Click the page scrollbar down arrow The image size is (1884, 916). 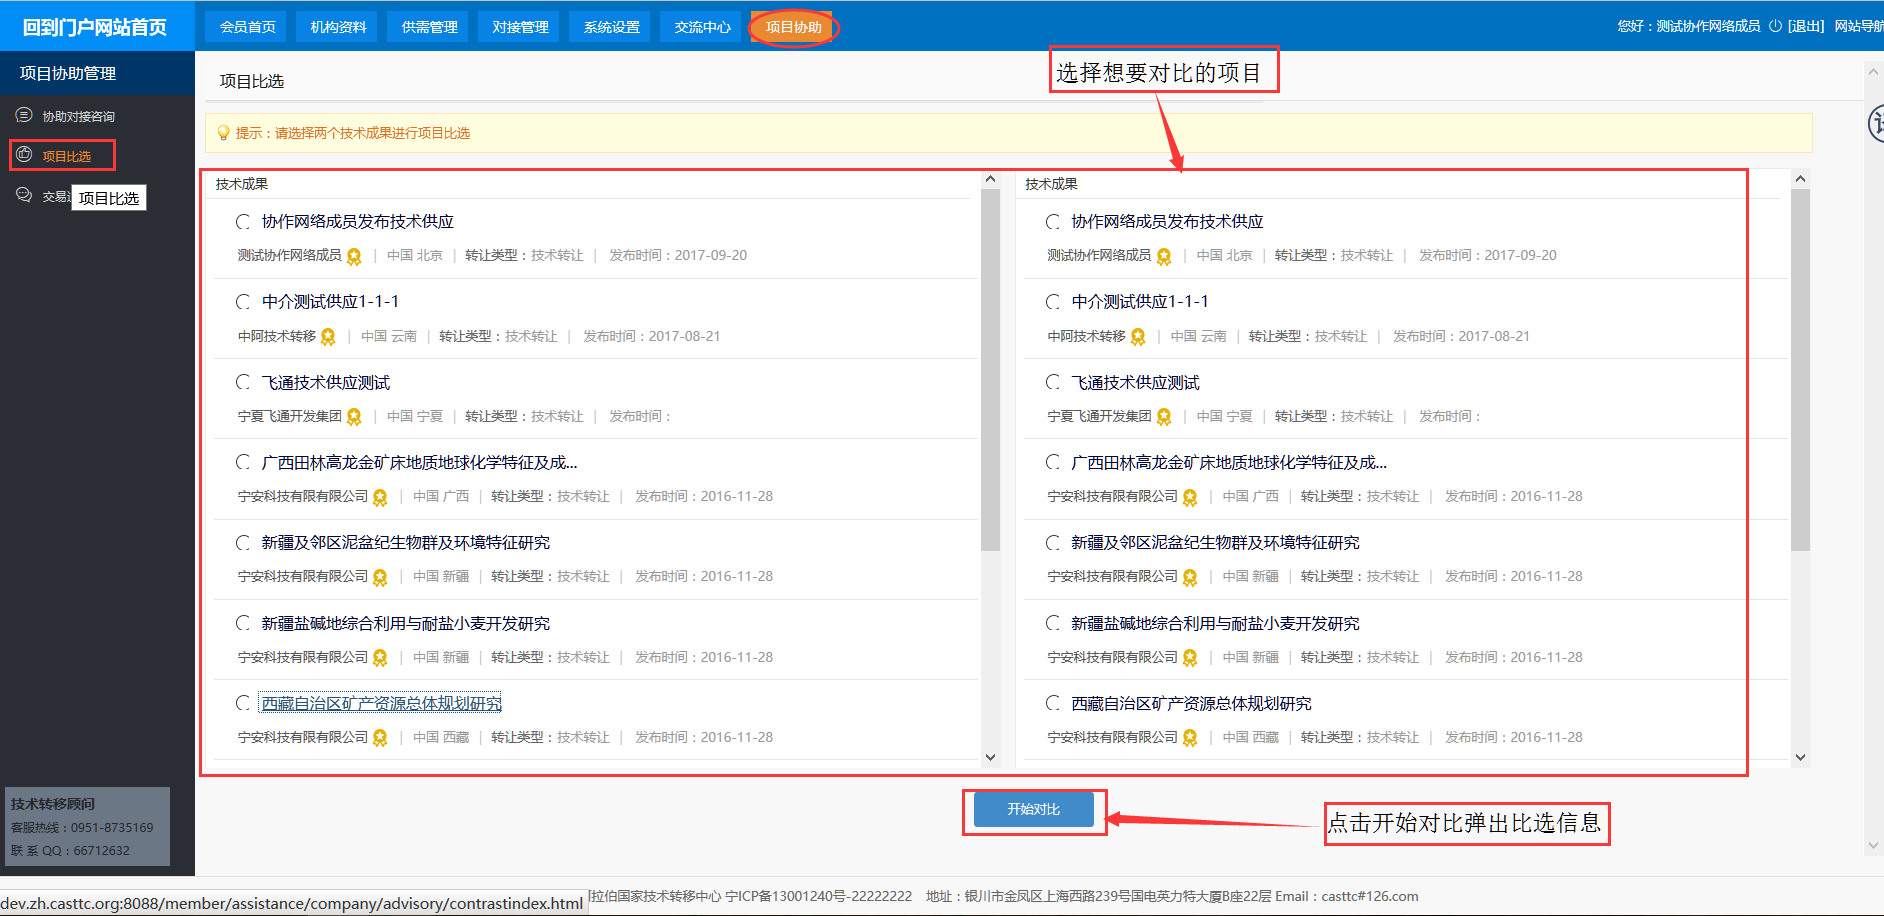(x=1873, y=845)
